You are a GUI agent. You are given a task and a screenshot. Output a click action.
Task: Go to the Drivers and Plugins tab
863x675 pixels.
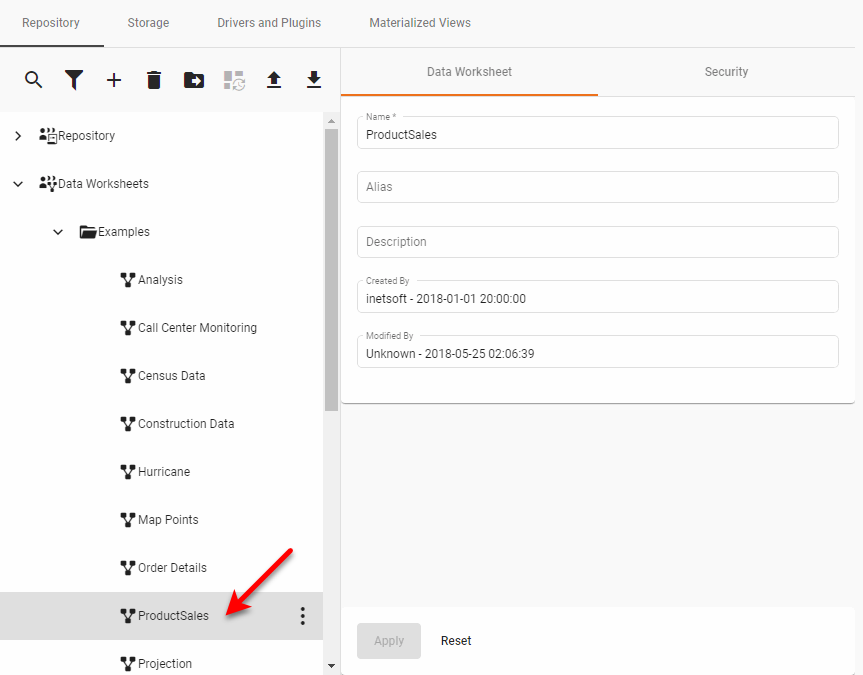point(268,22)
